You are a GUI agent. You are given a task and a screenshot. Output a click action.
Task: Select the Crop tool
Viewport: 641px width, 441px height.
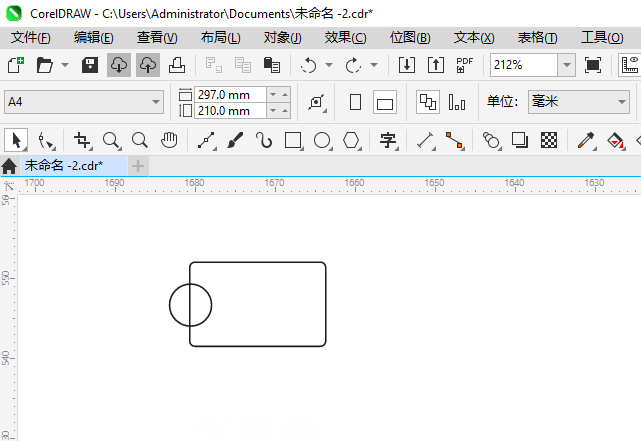point(83,141)
